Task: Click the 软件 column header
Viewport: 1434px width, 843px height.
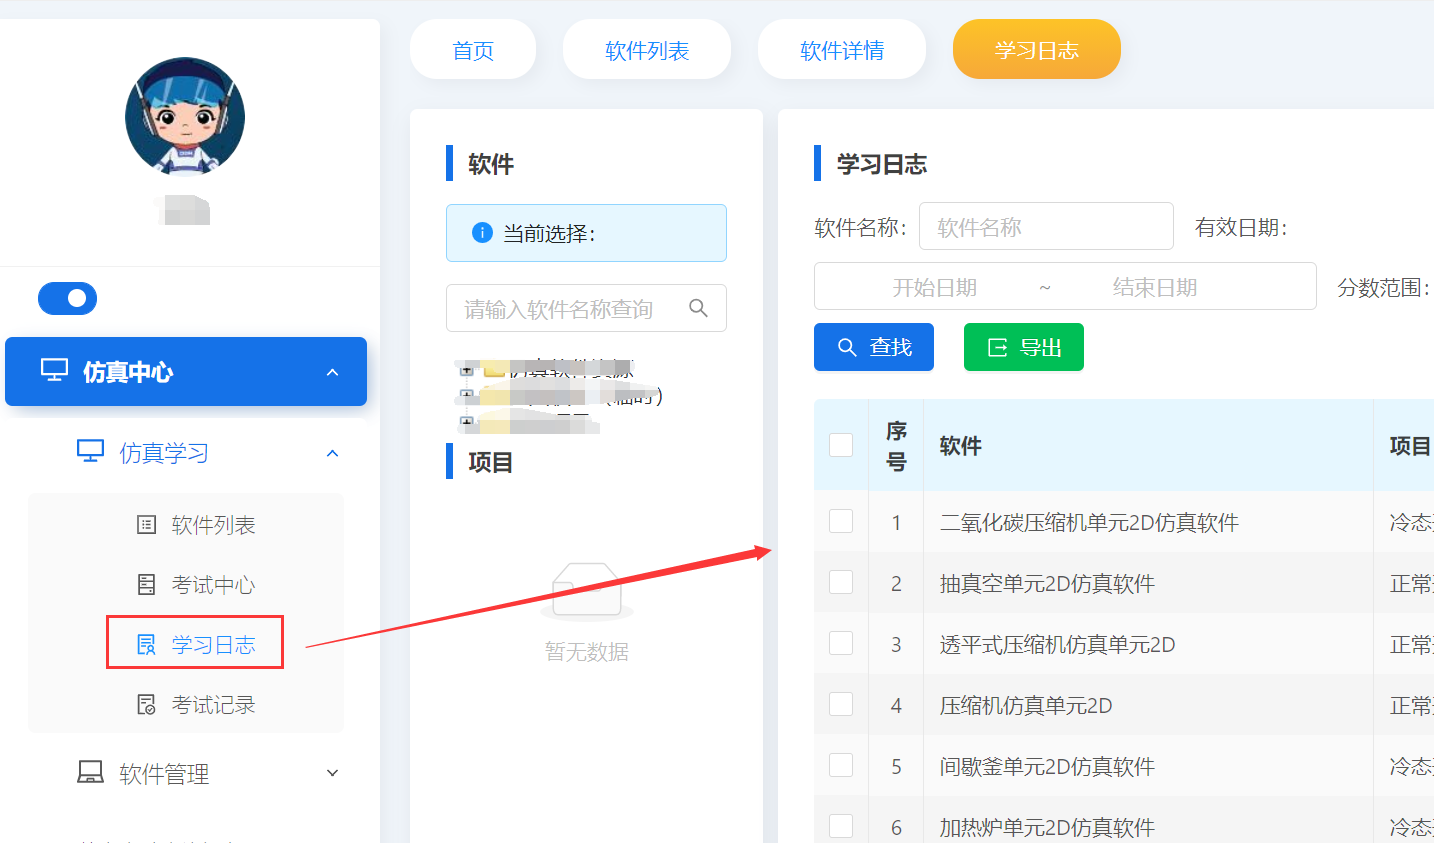Action: [x=960, y=446]
